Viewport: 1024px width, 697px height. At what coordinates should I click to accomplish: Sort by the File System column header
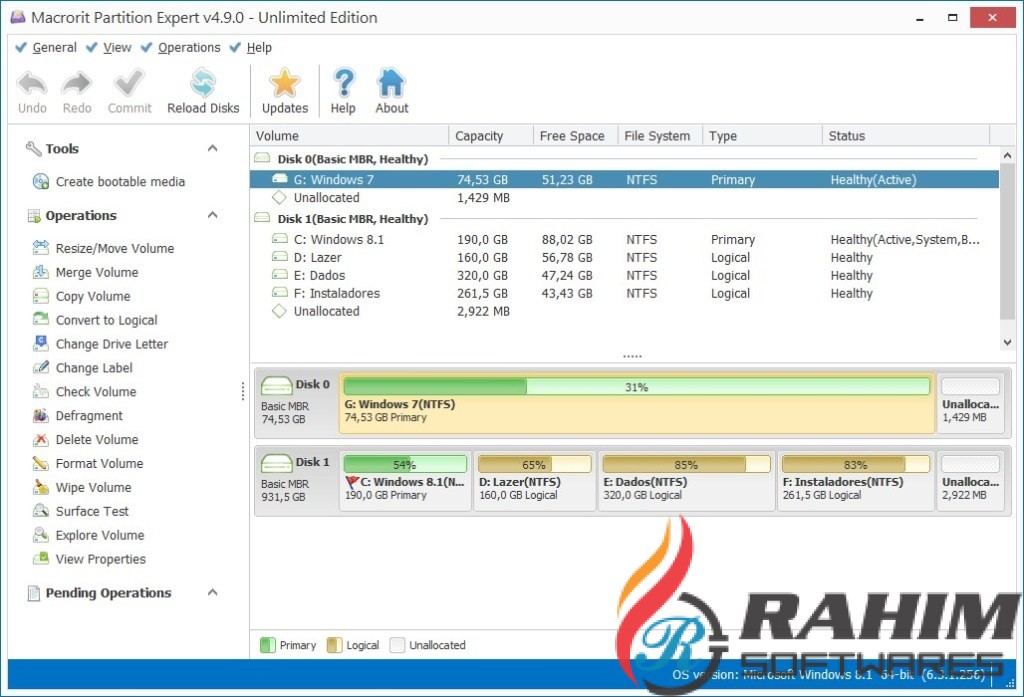click(660, 136)
